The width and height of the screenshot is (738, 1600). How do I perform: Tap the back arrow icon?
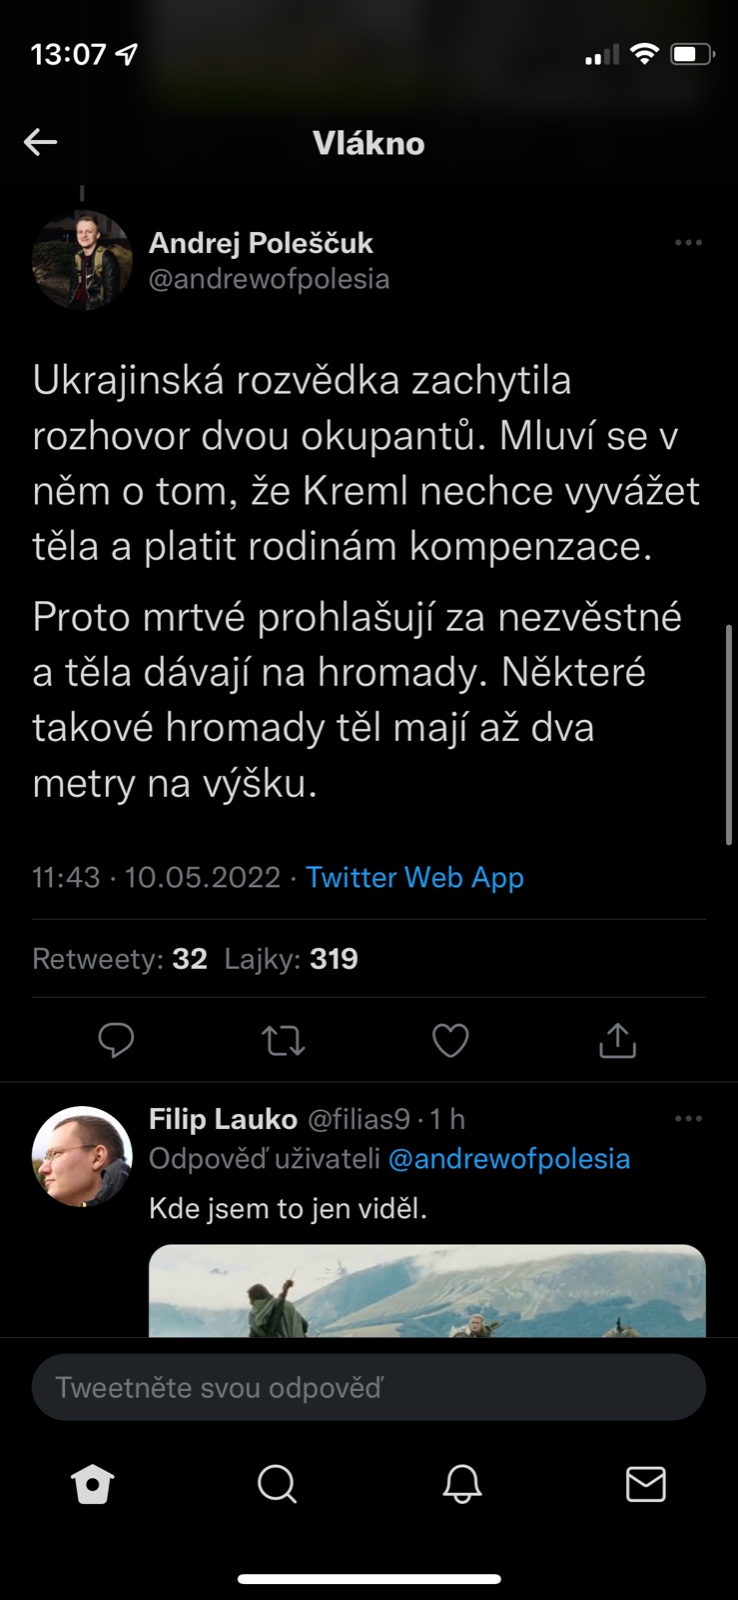pyautogui.click(x=41, y=142)
